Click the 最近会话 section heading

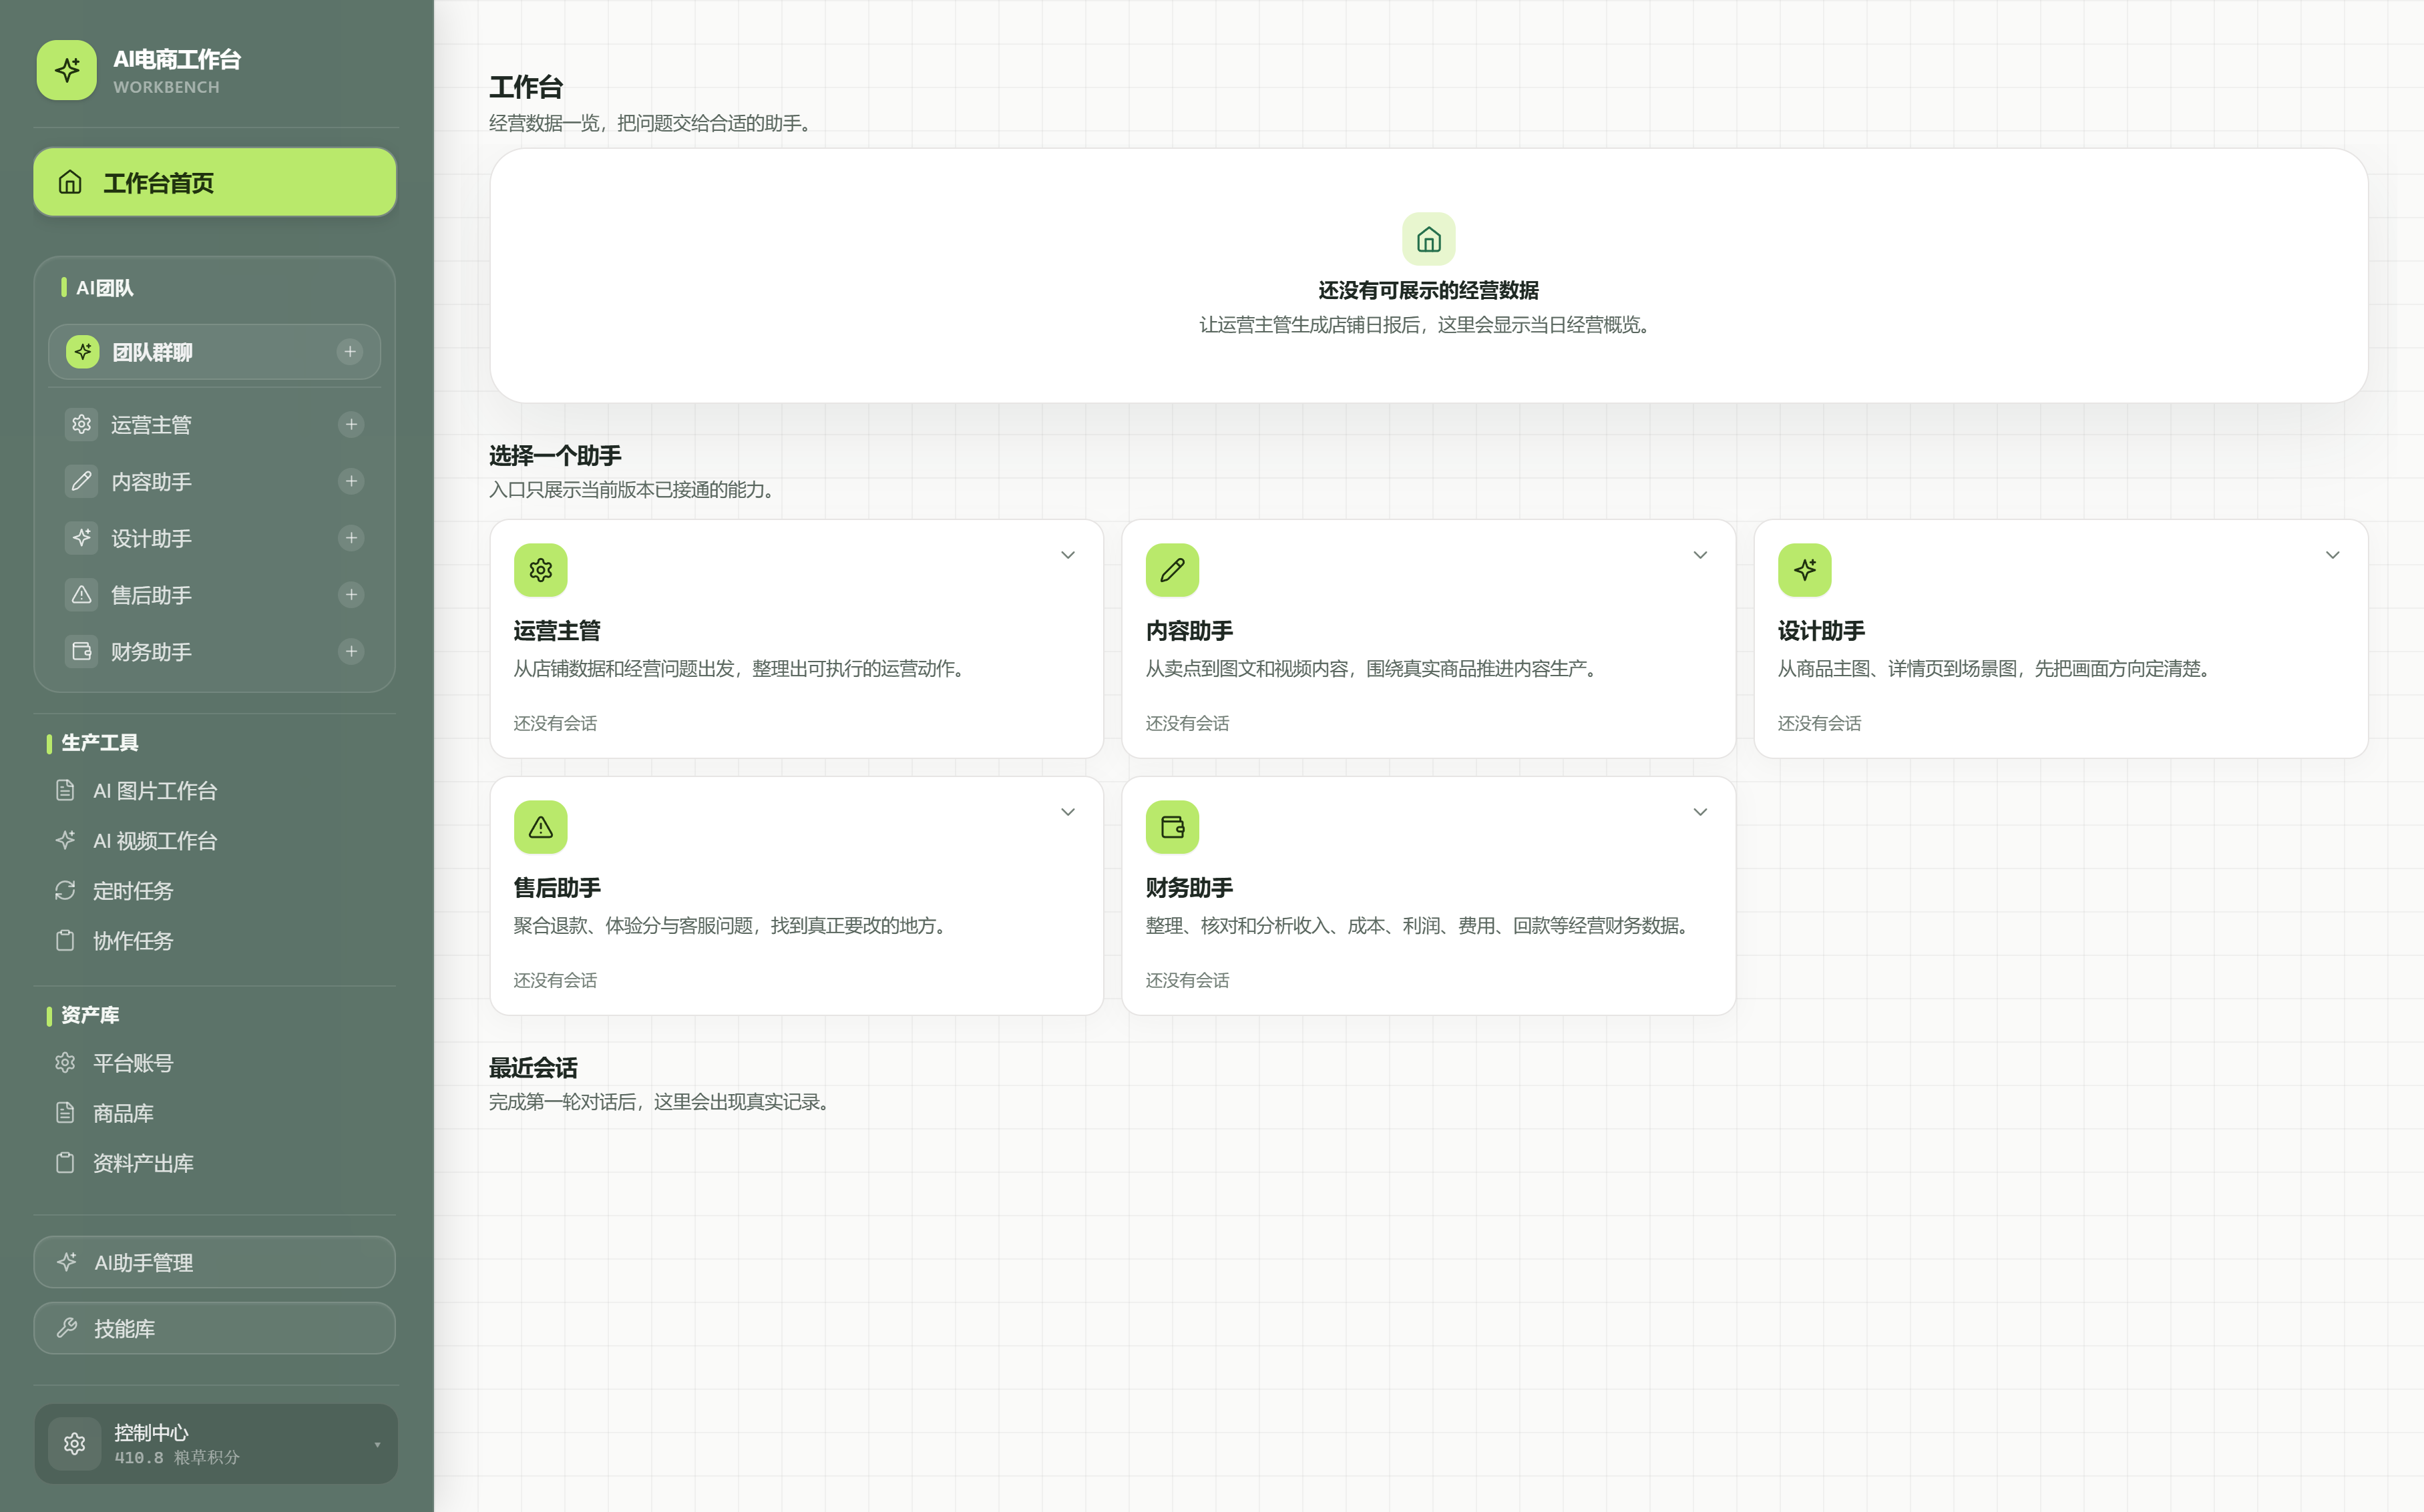[533, 1068]
